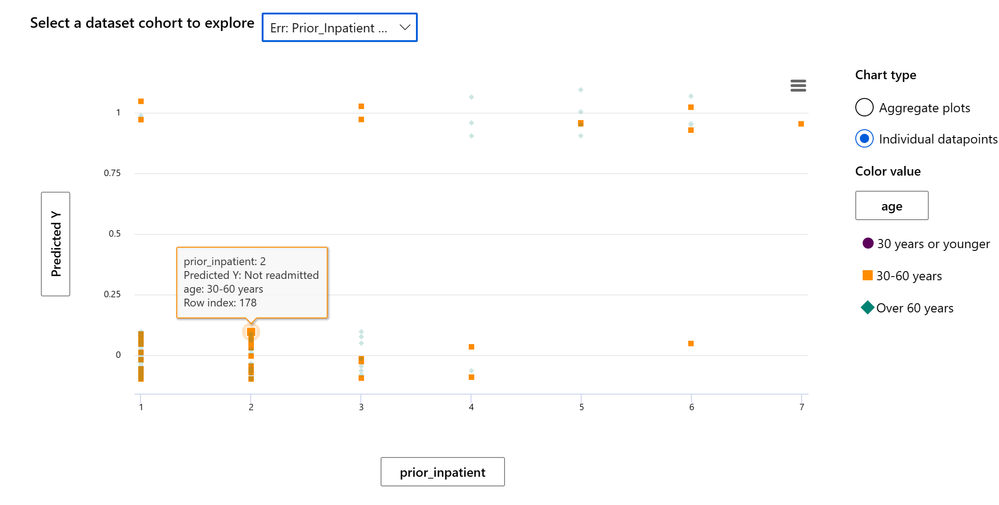
Task: Click the Predicted Y axis button
Action: 55,244
